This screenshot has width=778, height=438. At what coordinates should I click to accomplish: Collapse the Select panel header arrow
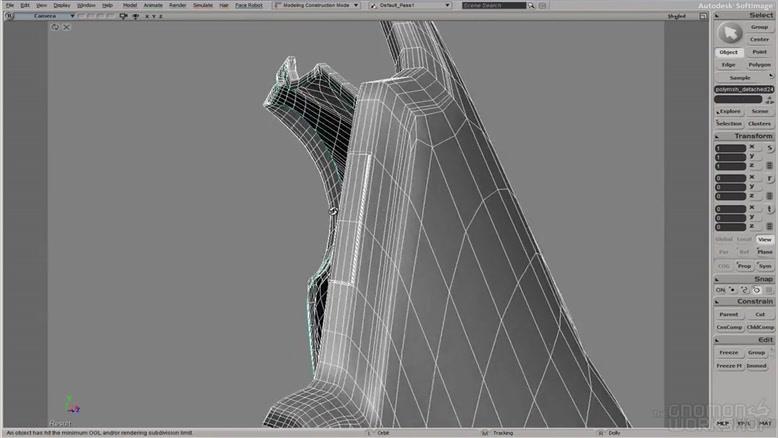pos(717,15)
